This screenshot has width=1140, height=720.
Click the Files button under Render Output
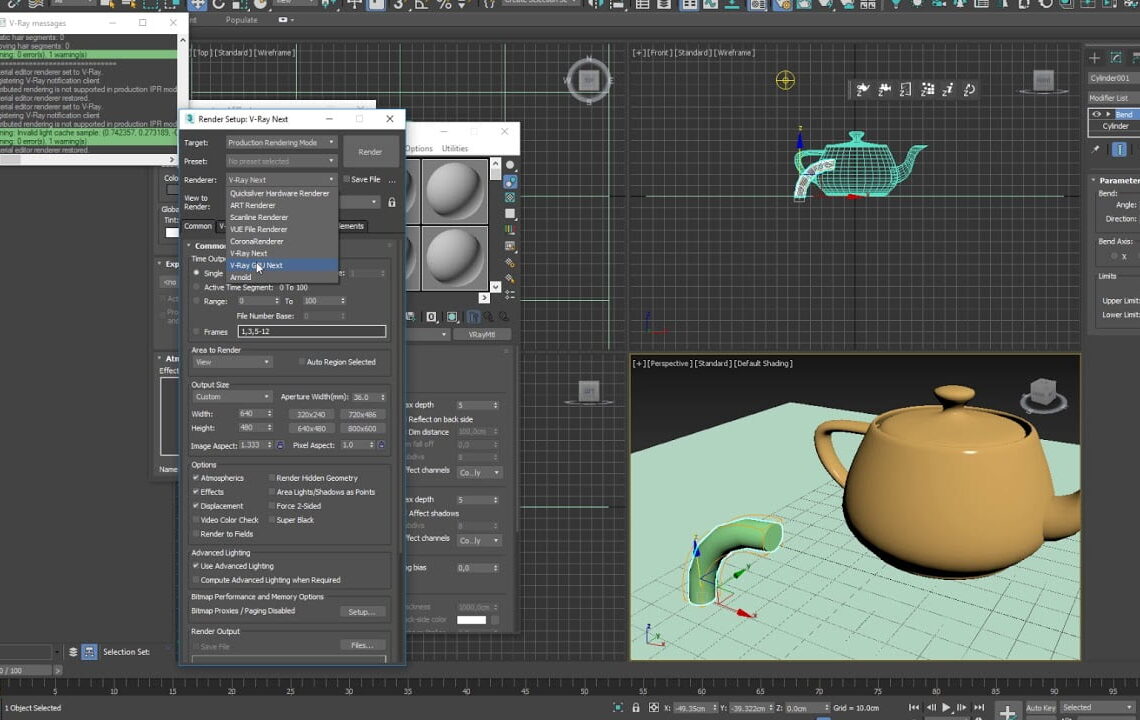coord(361,645)
